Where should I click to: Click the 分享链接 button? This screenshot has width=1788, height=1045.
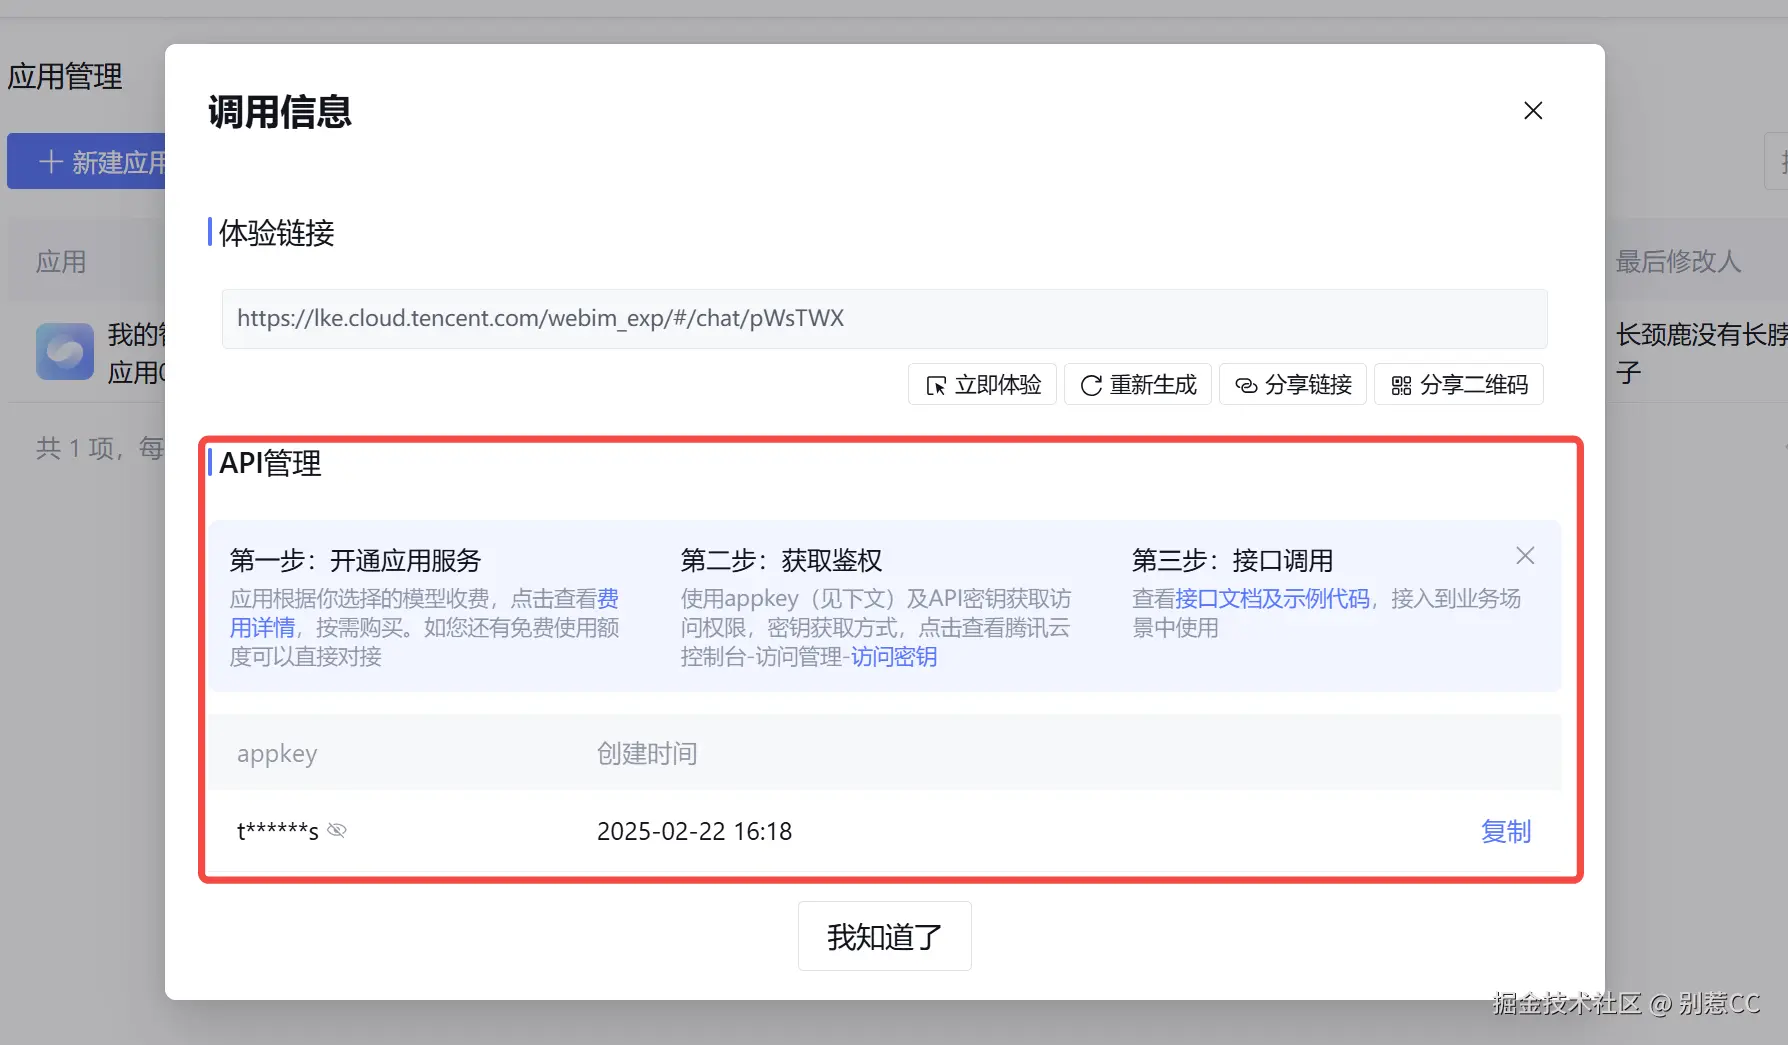(1293, 385)
